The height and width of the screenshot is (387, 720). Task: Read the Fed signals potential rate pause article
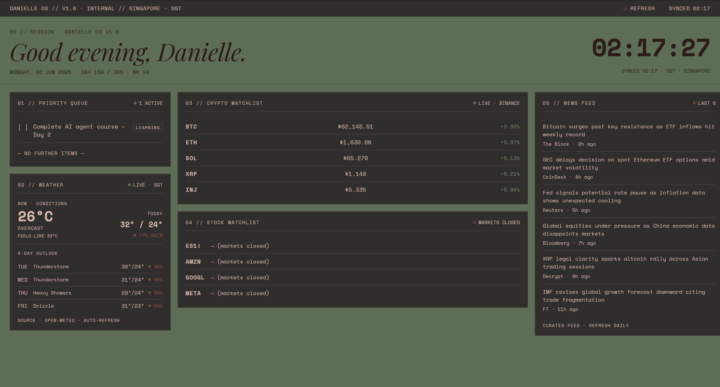pos(624,196)
